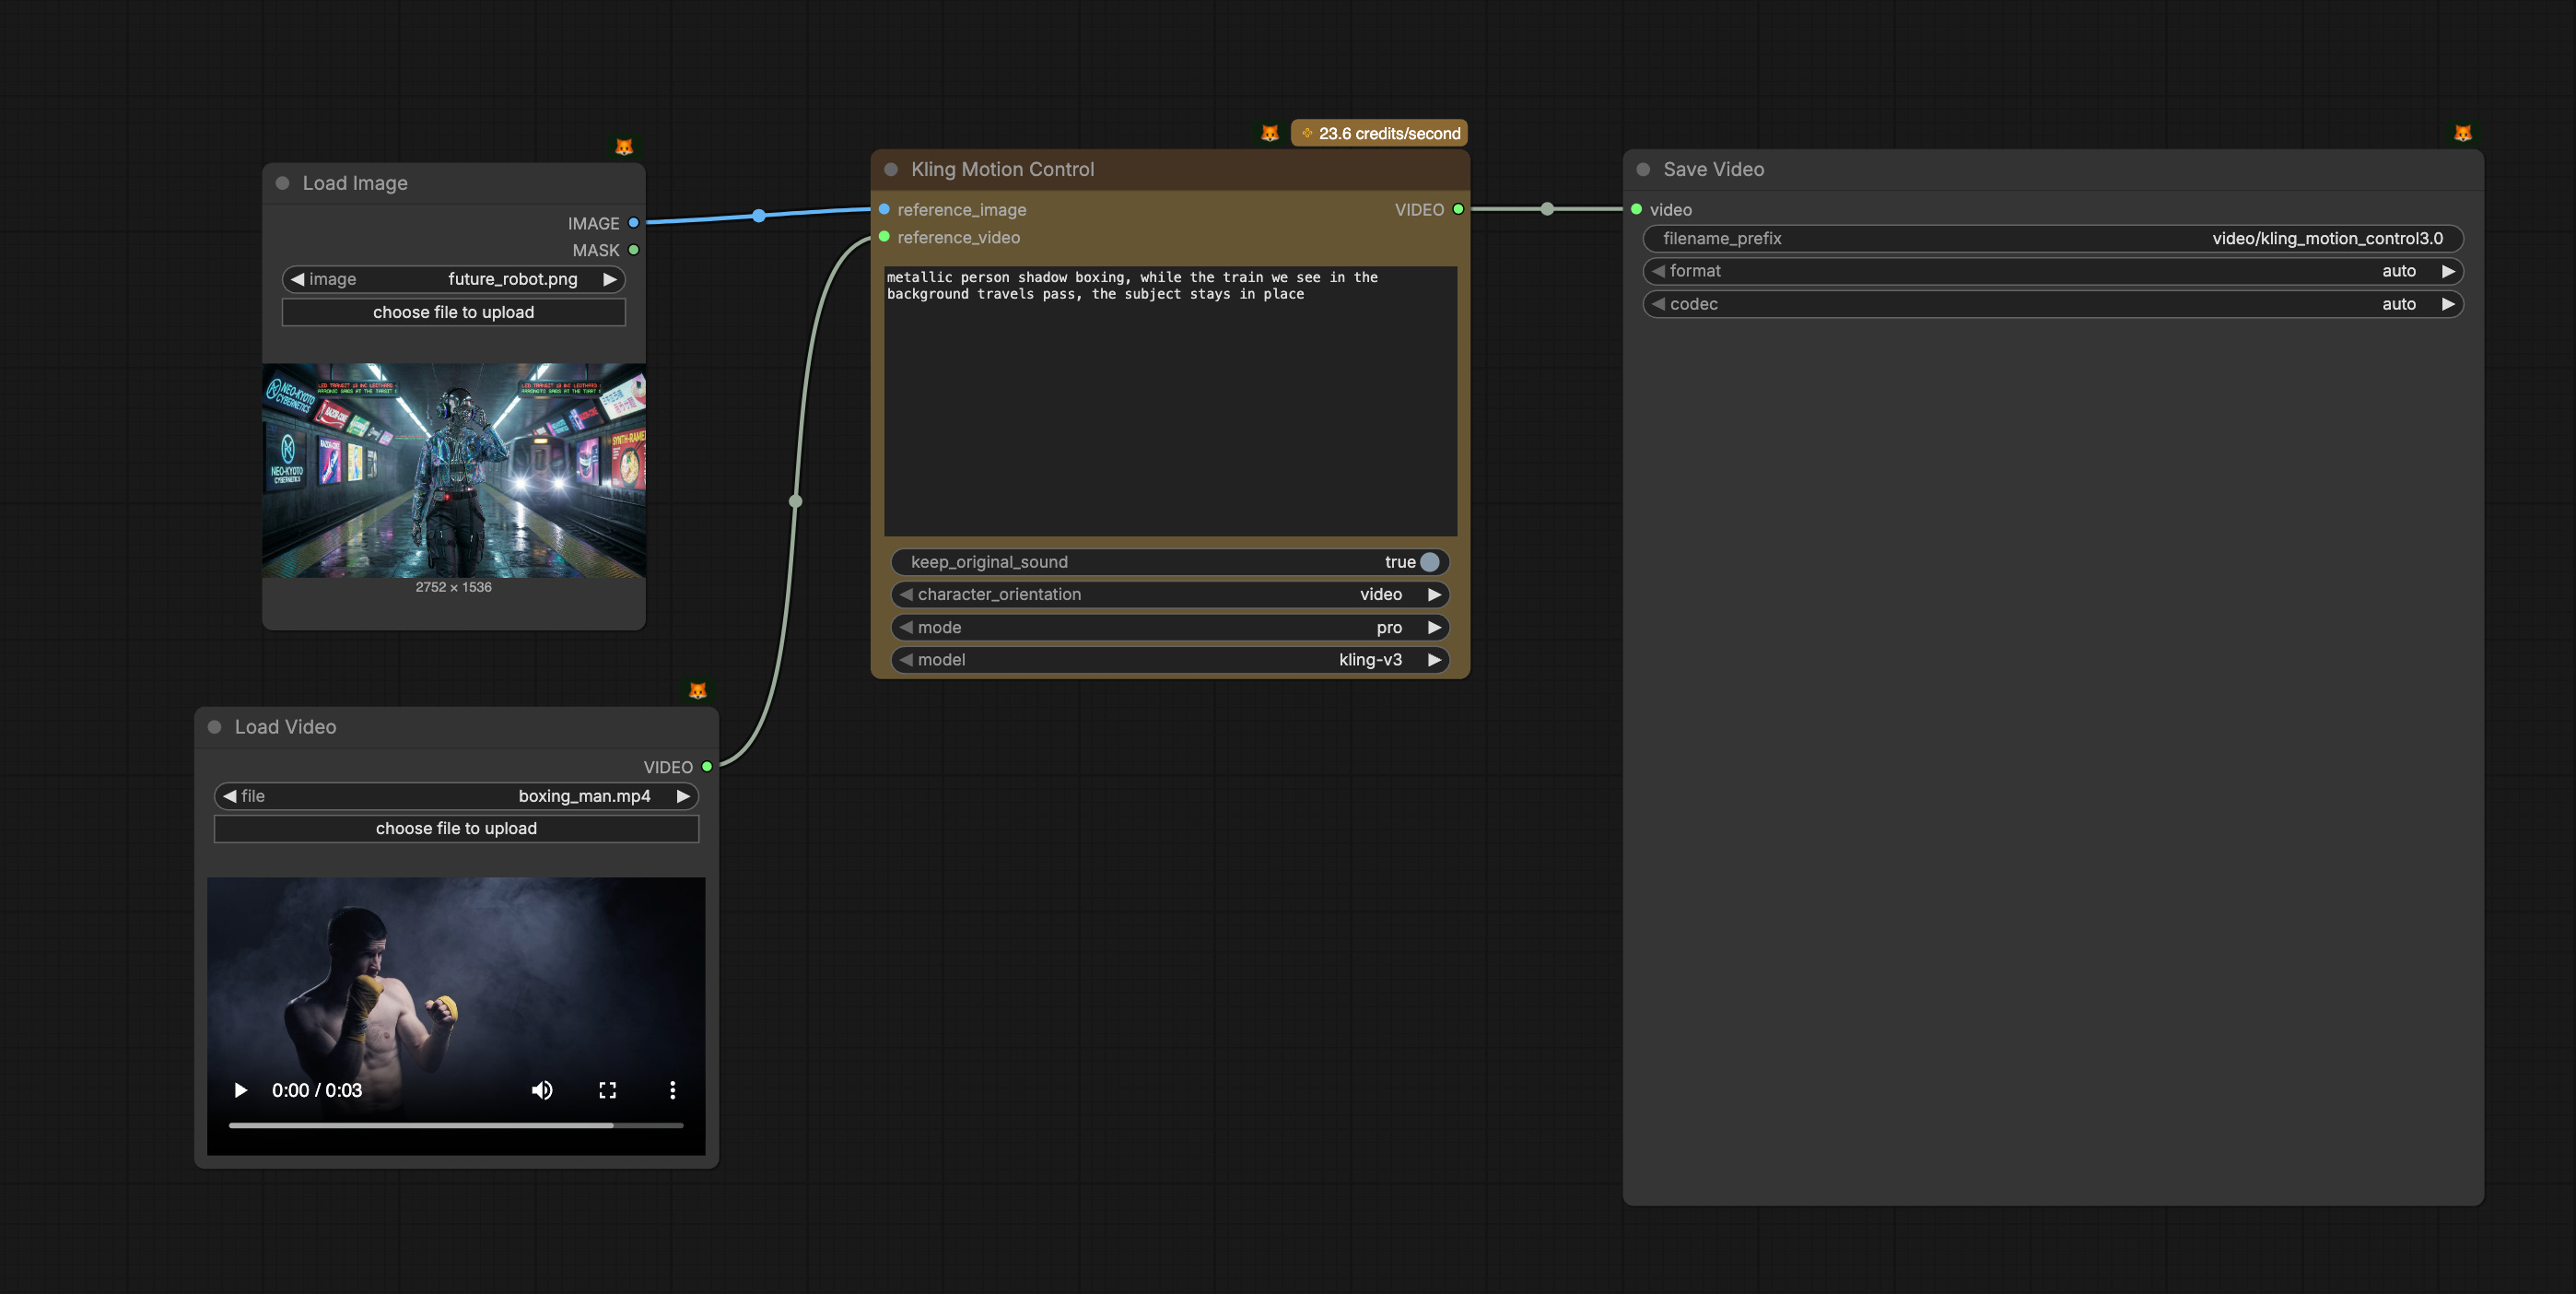Click next arrow on format field

point(2447,271)
